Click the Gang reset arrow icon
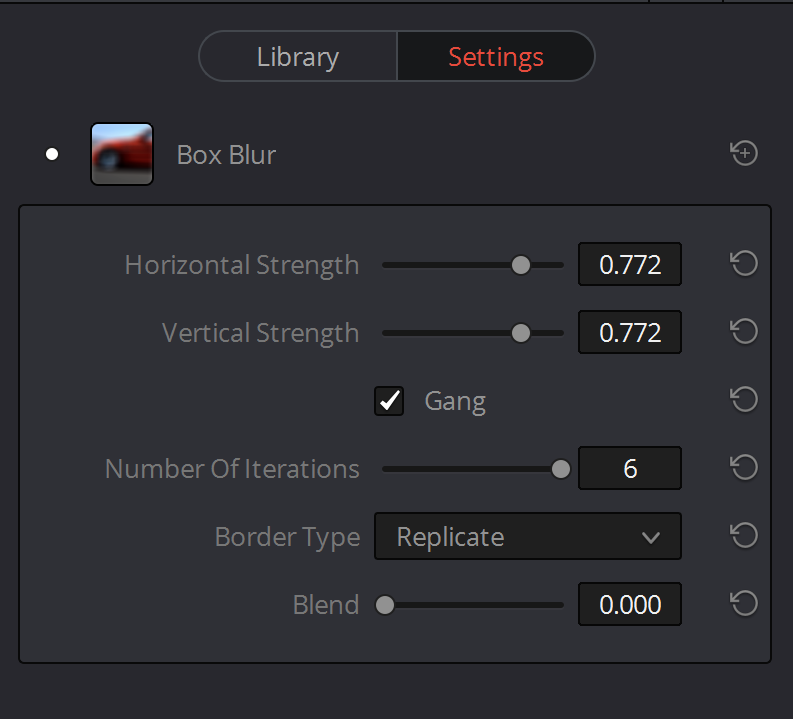Viewport: 793px width, 719px height. coord(744,399)
